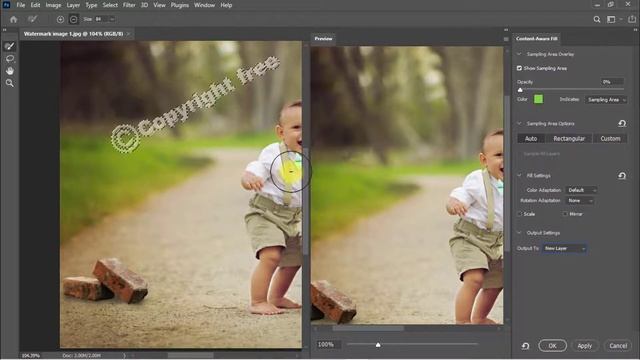Open the Select menu
The image size is (640, 360).
click(110, 5)
